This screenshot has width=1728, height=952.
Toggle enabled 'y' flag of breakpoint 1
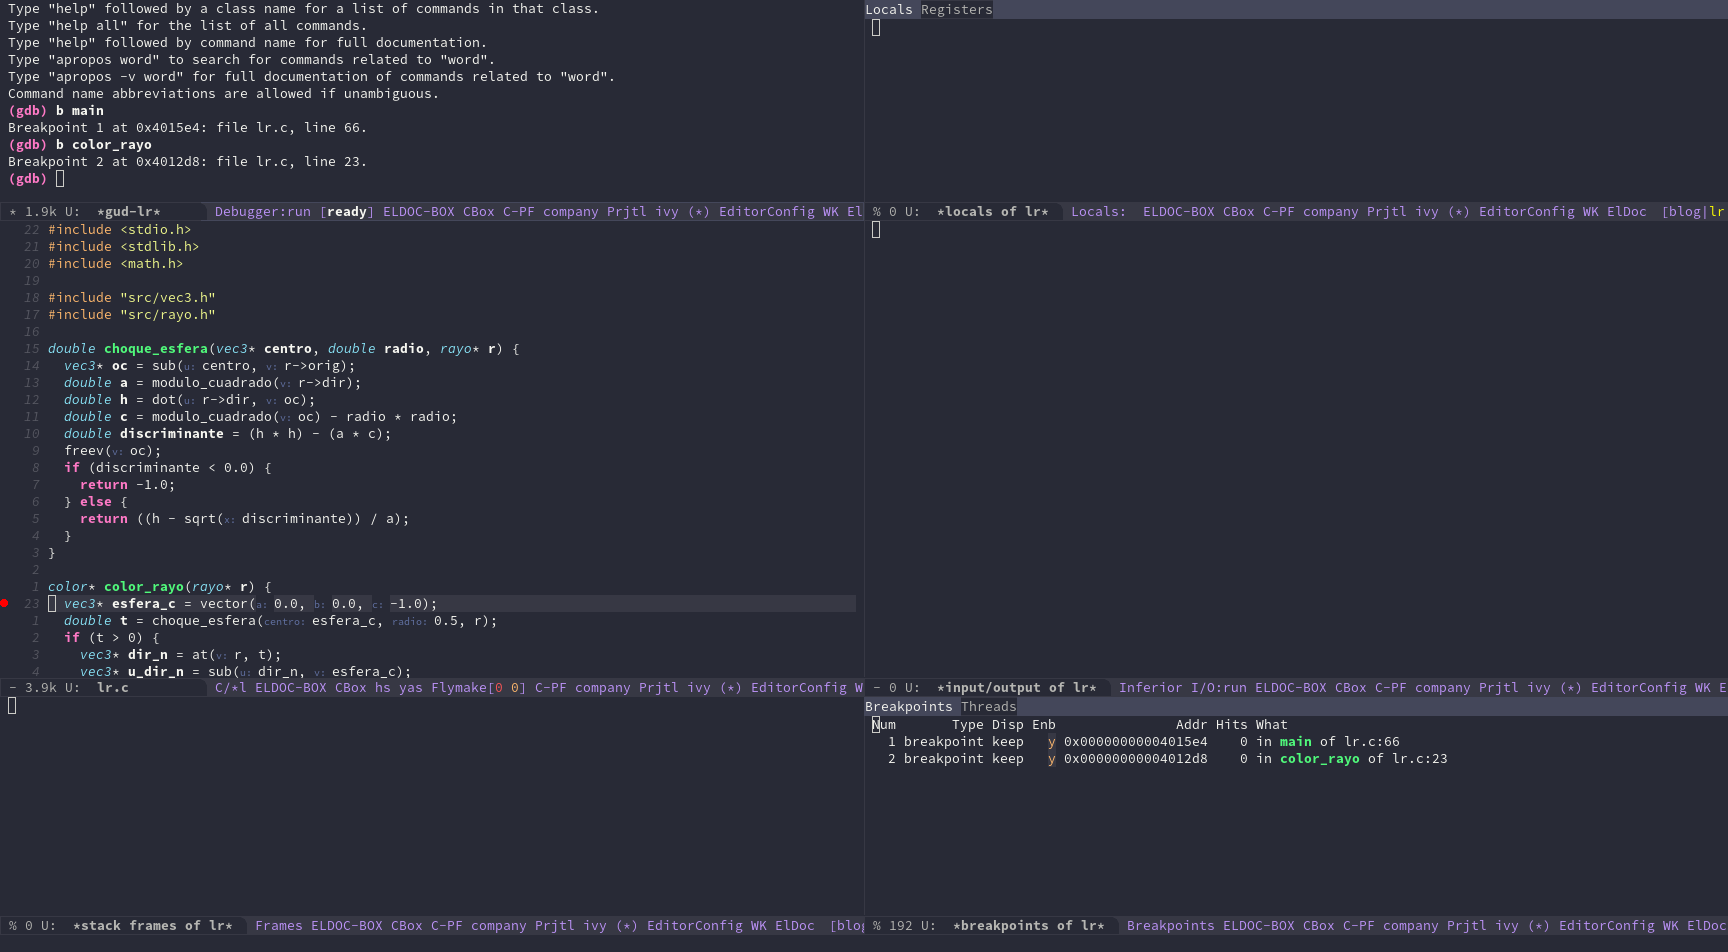[x=1051, y=742]
